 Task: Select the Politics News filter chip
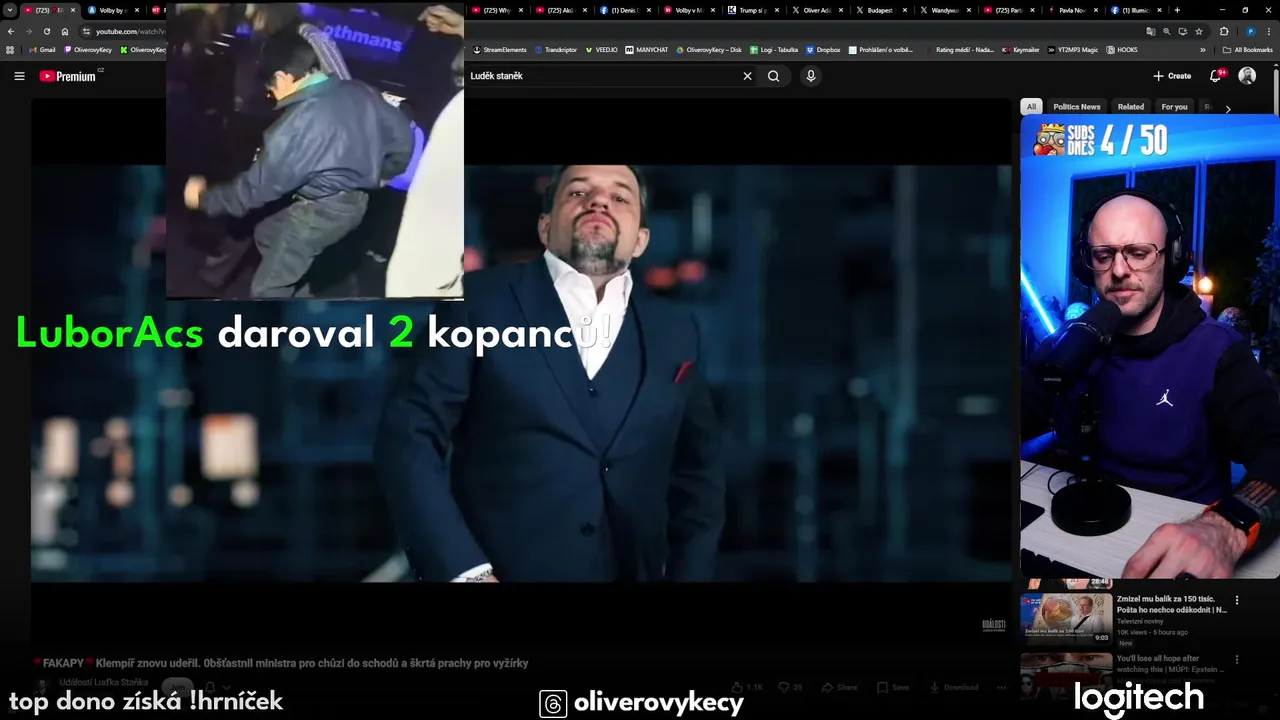1076,107
